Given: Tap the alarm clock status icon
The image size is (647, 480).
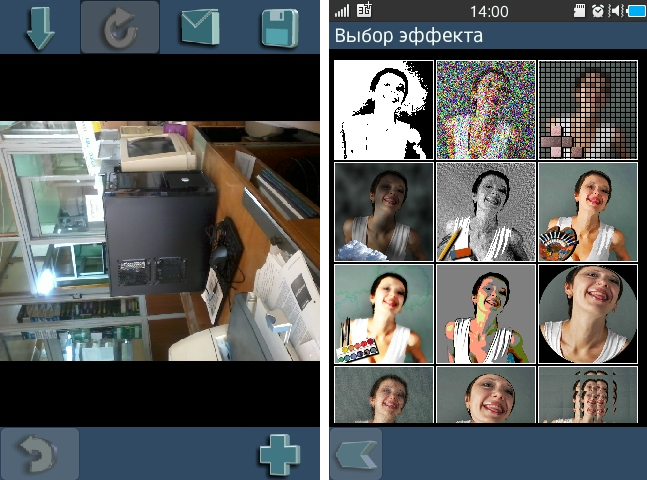Looking at the screenshot, I should click(598, 11).
